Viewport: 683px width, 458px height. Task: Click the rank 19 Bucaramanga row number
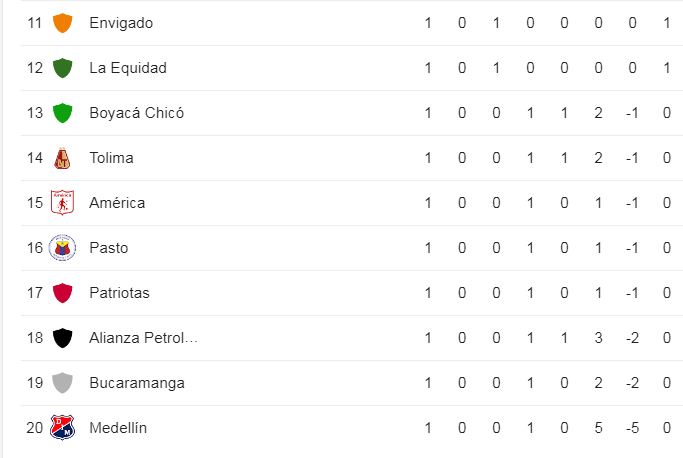[35, 383]
